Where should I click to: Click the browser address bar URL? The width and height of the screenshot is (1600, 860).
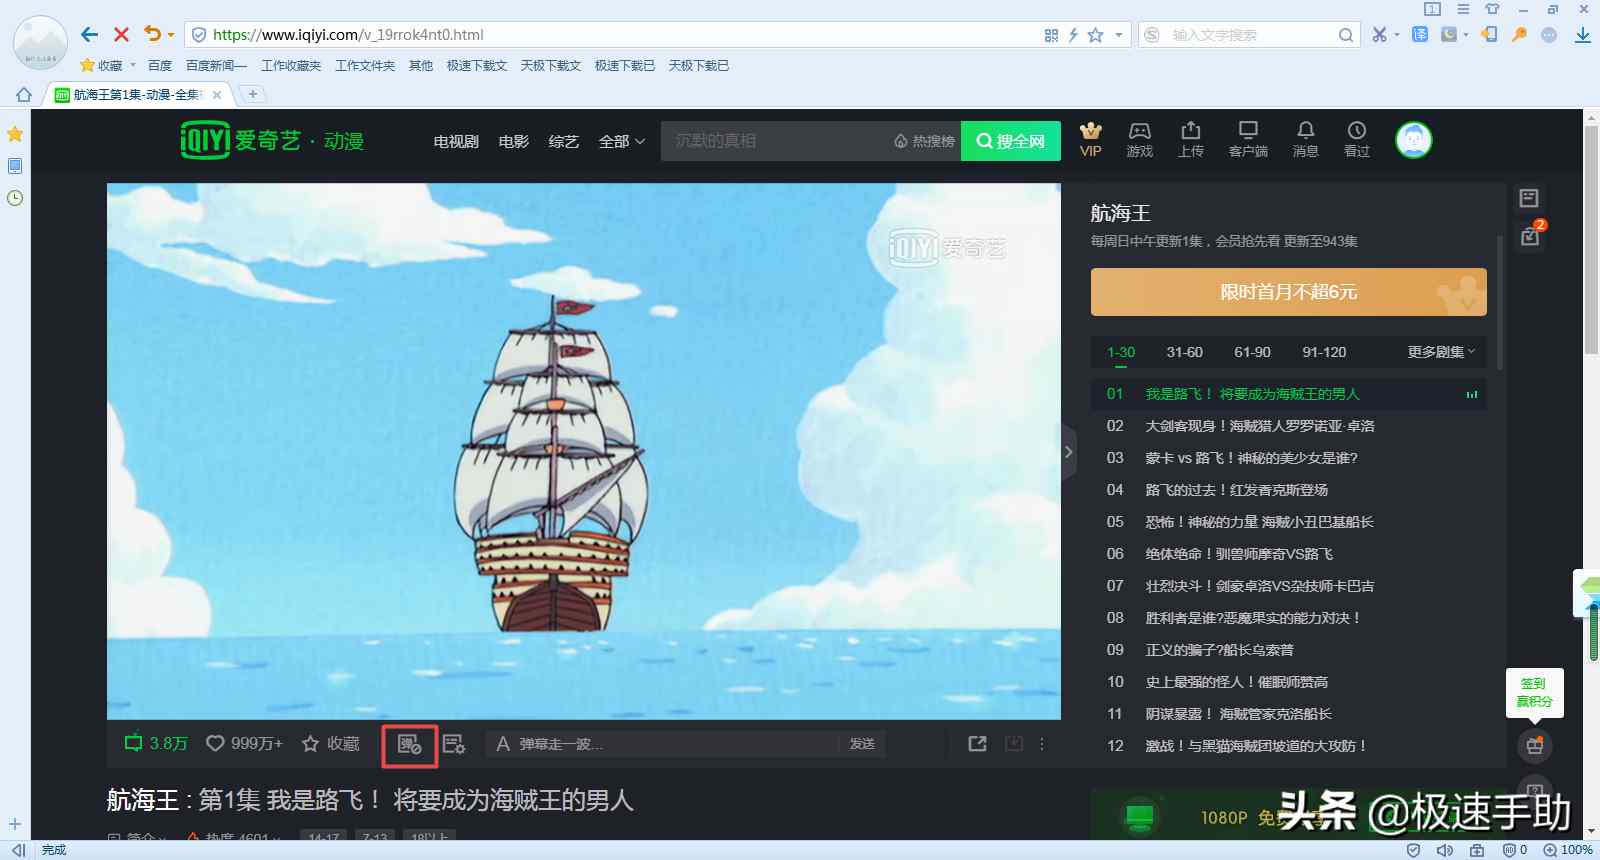point(610,35)
